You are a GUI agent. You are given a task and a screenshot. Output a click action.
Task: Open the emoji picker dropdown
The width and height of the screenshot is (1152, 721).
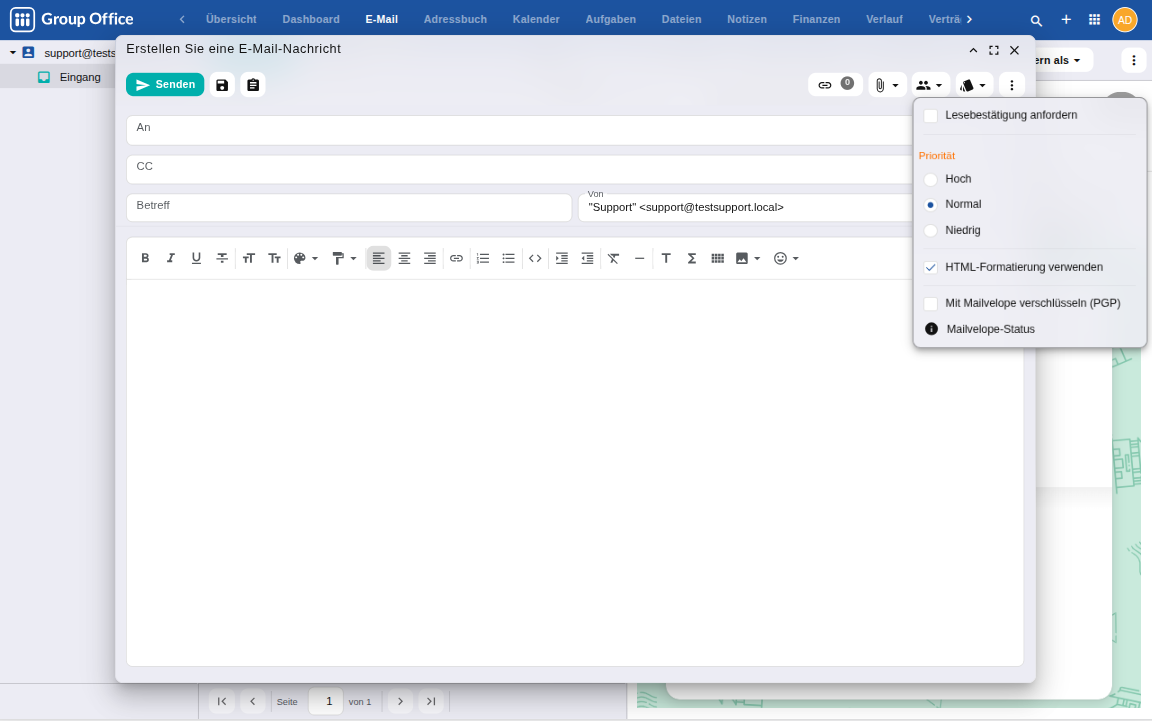click(x=786, y=258)
